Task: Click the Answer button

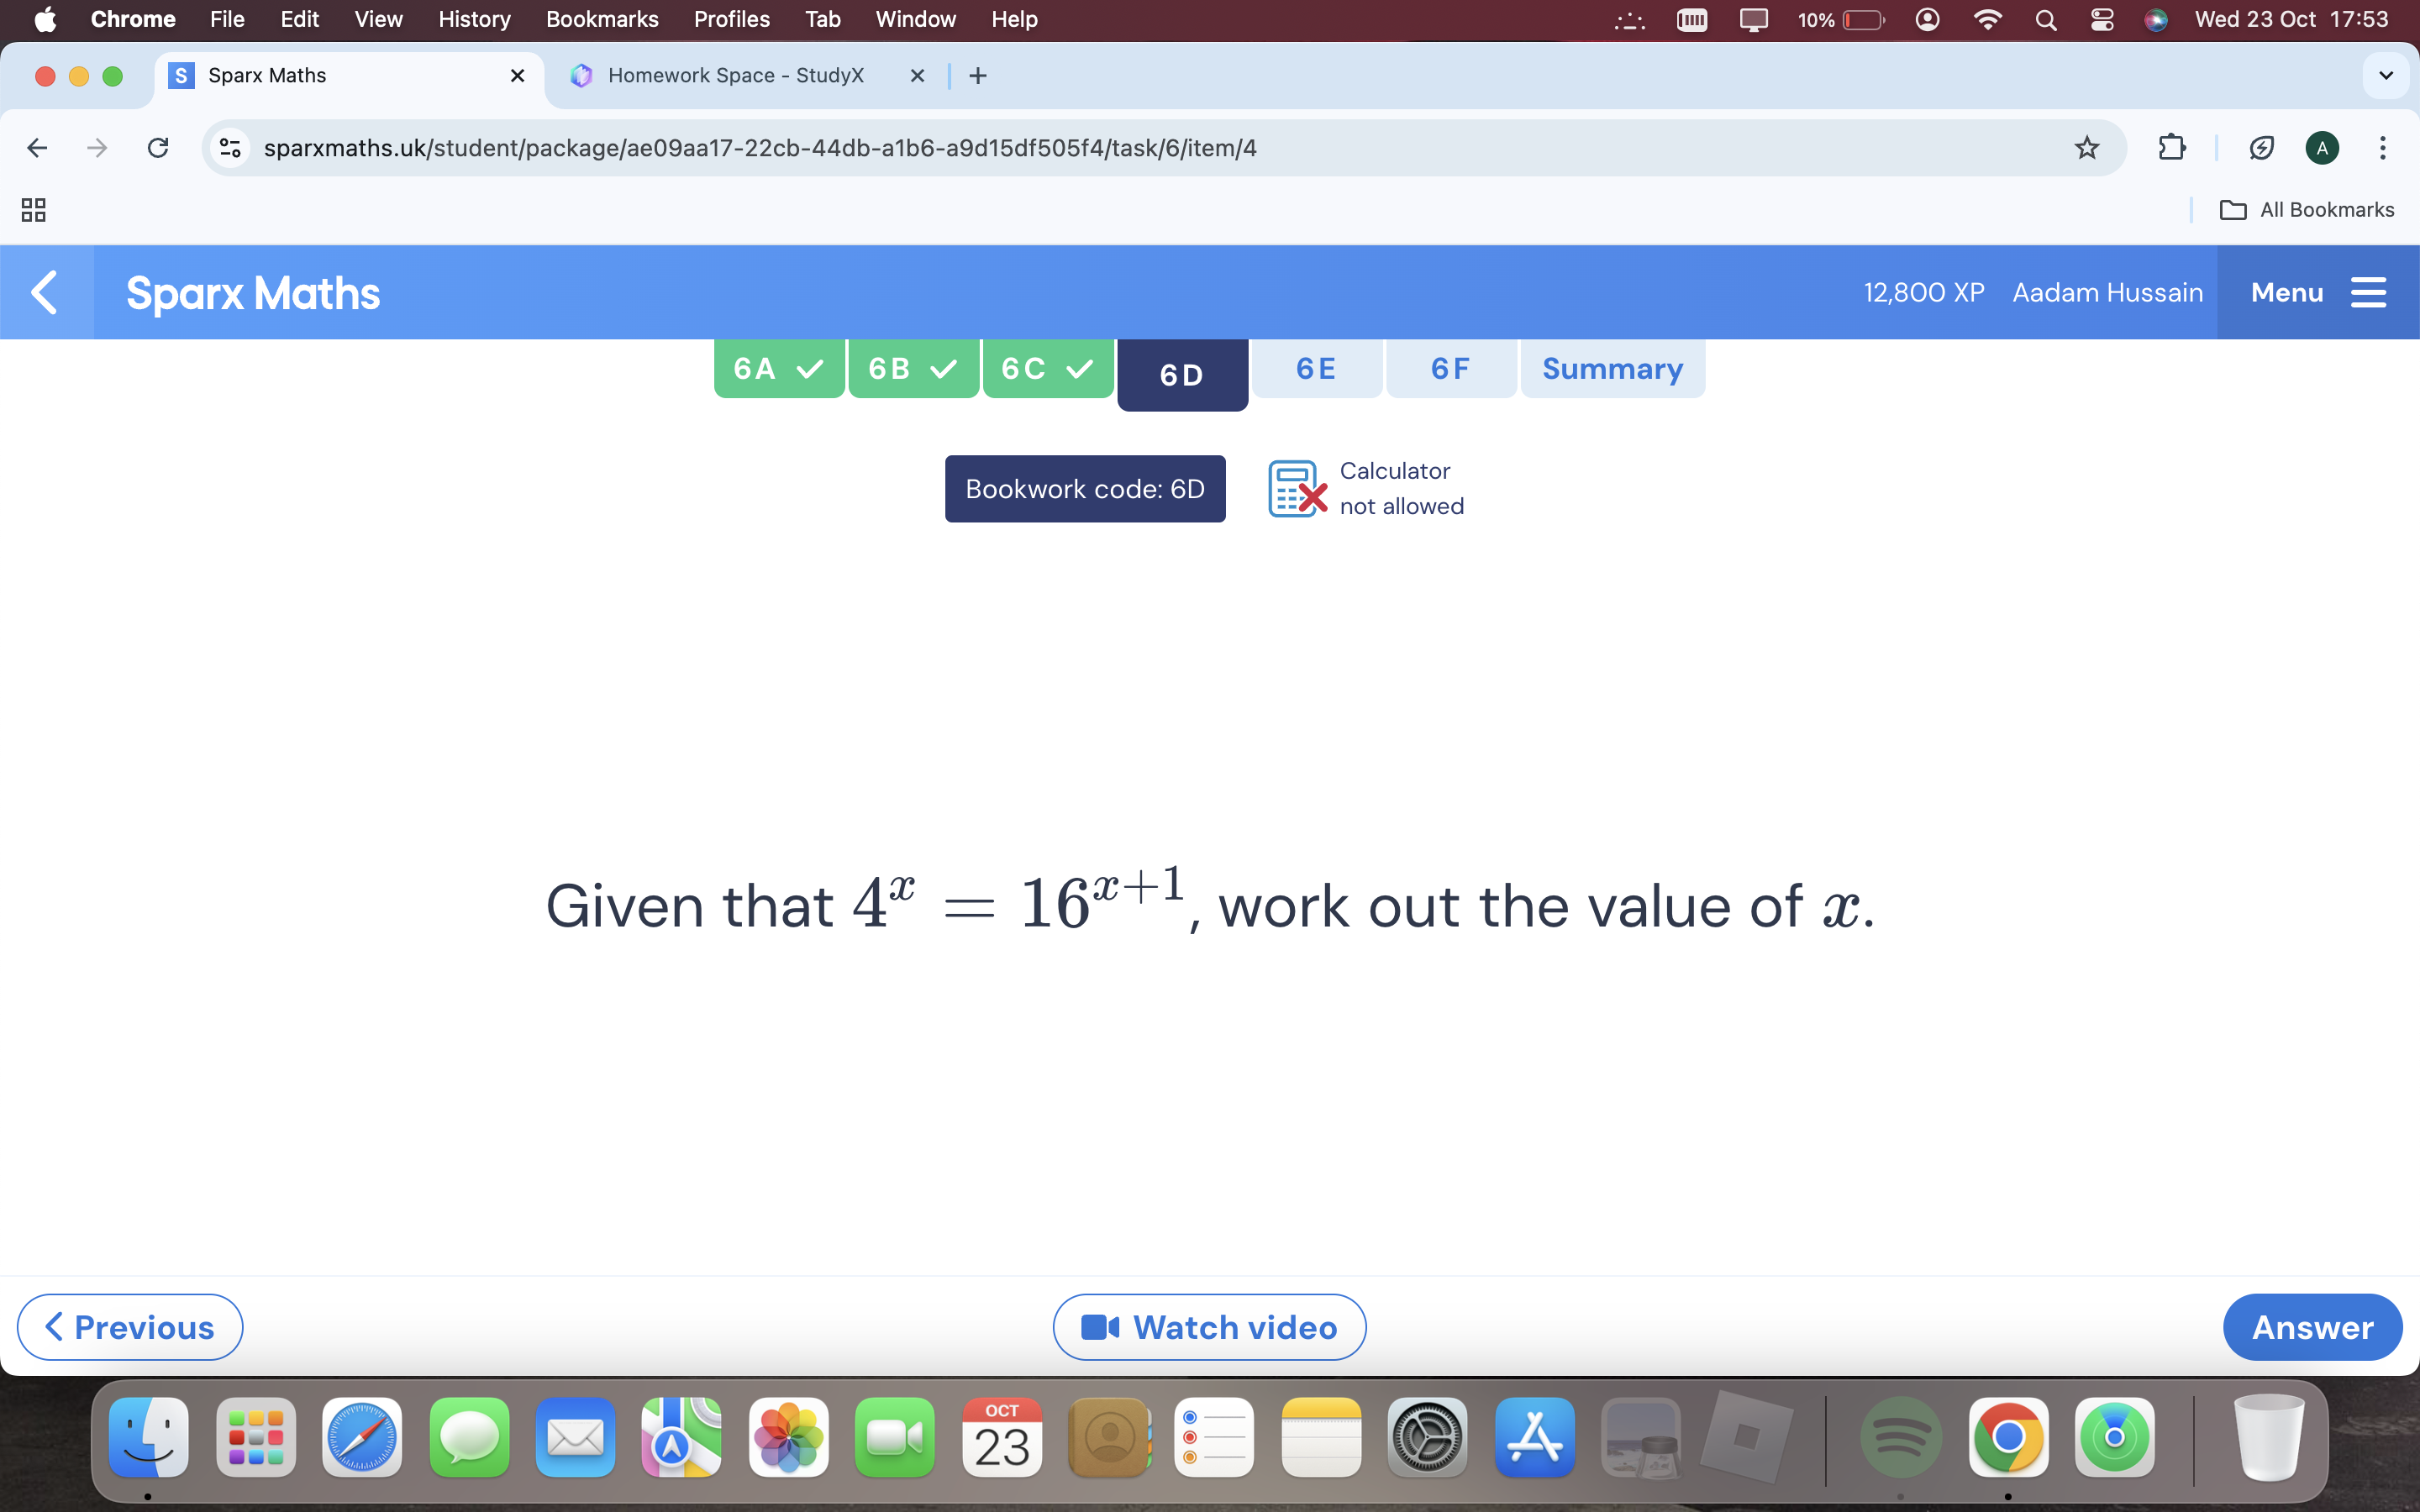Action: click(x=2310, y=1327)
